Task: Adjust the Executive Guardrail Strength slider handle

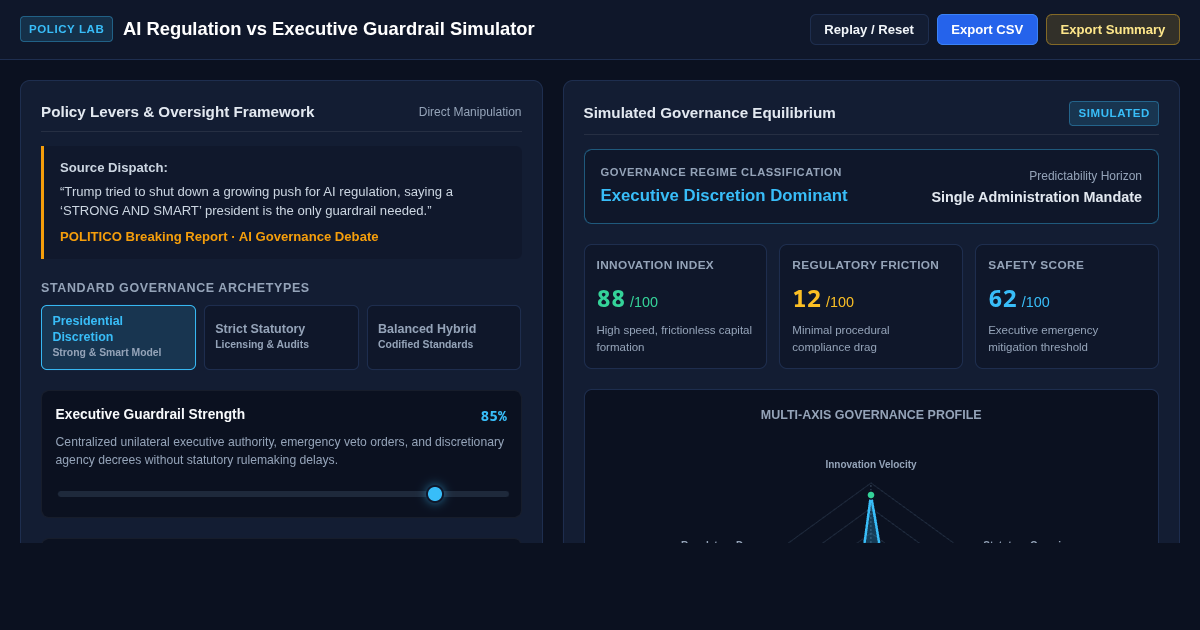Action: (x=435, y=494)
